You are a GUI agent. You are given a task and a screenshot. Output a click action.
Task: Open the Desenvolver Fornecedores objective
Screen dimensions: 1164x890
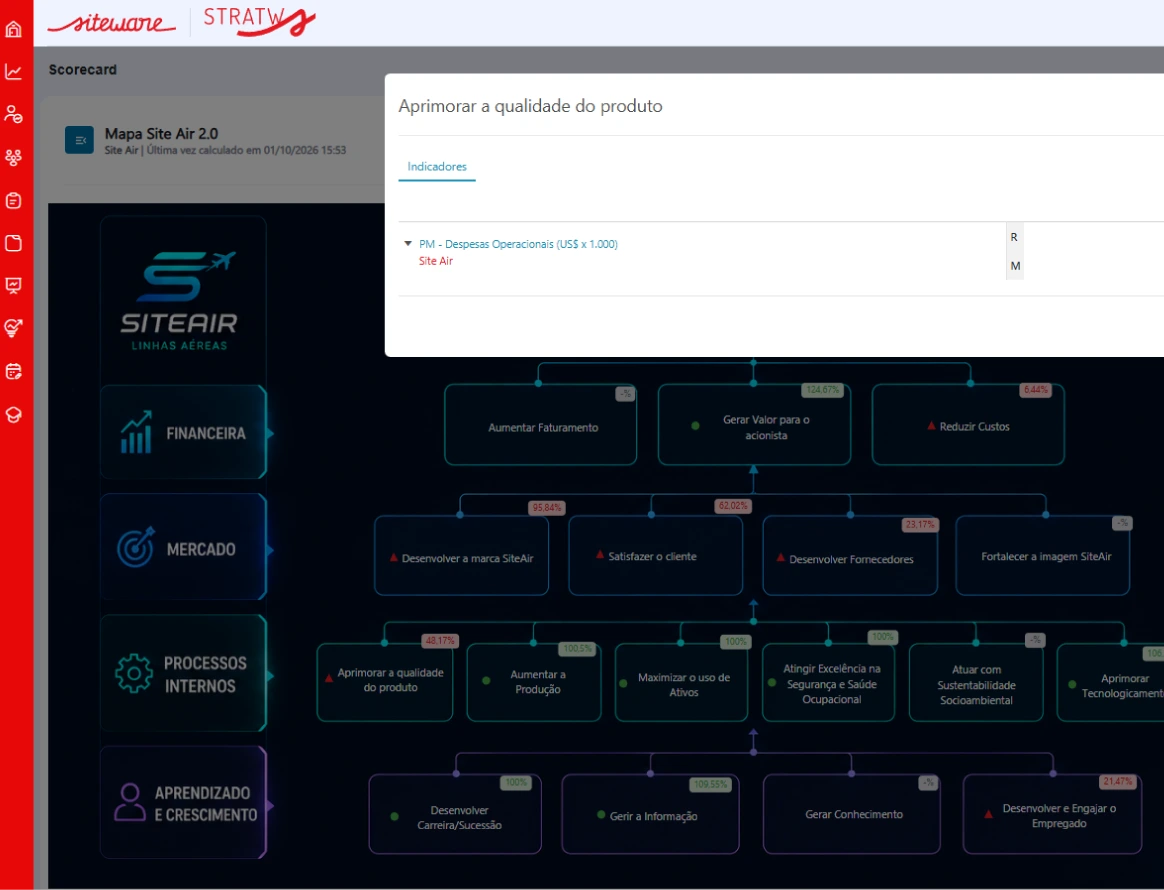850,556
